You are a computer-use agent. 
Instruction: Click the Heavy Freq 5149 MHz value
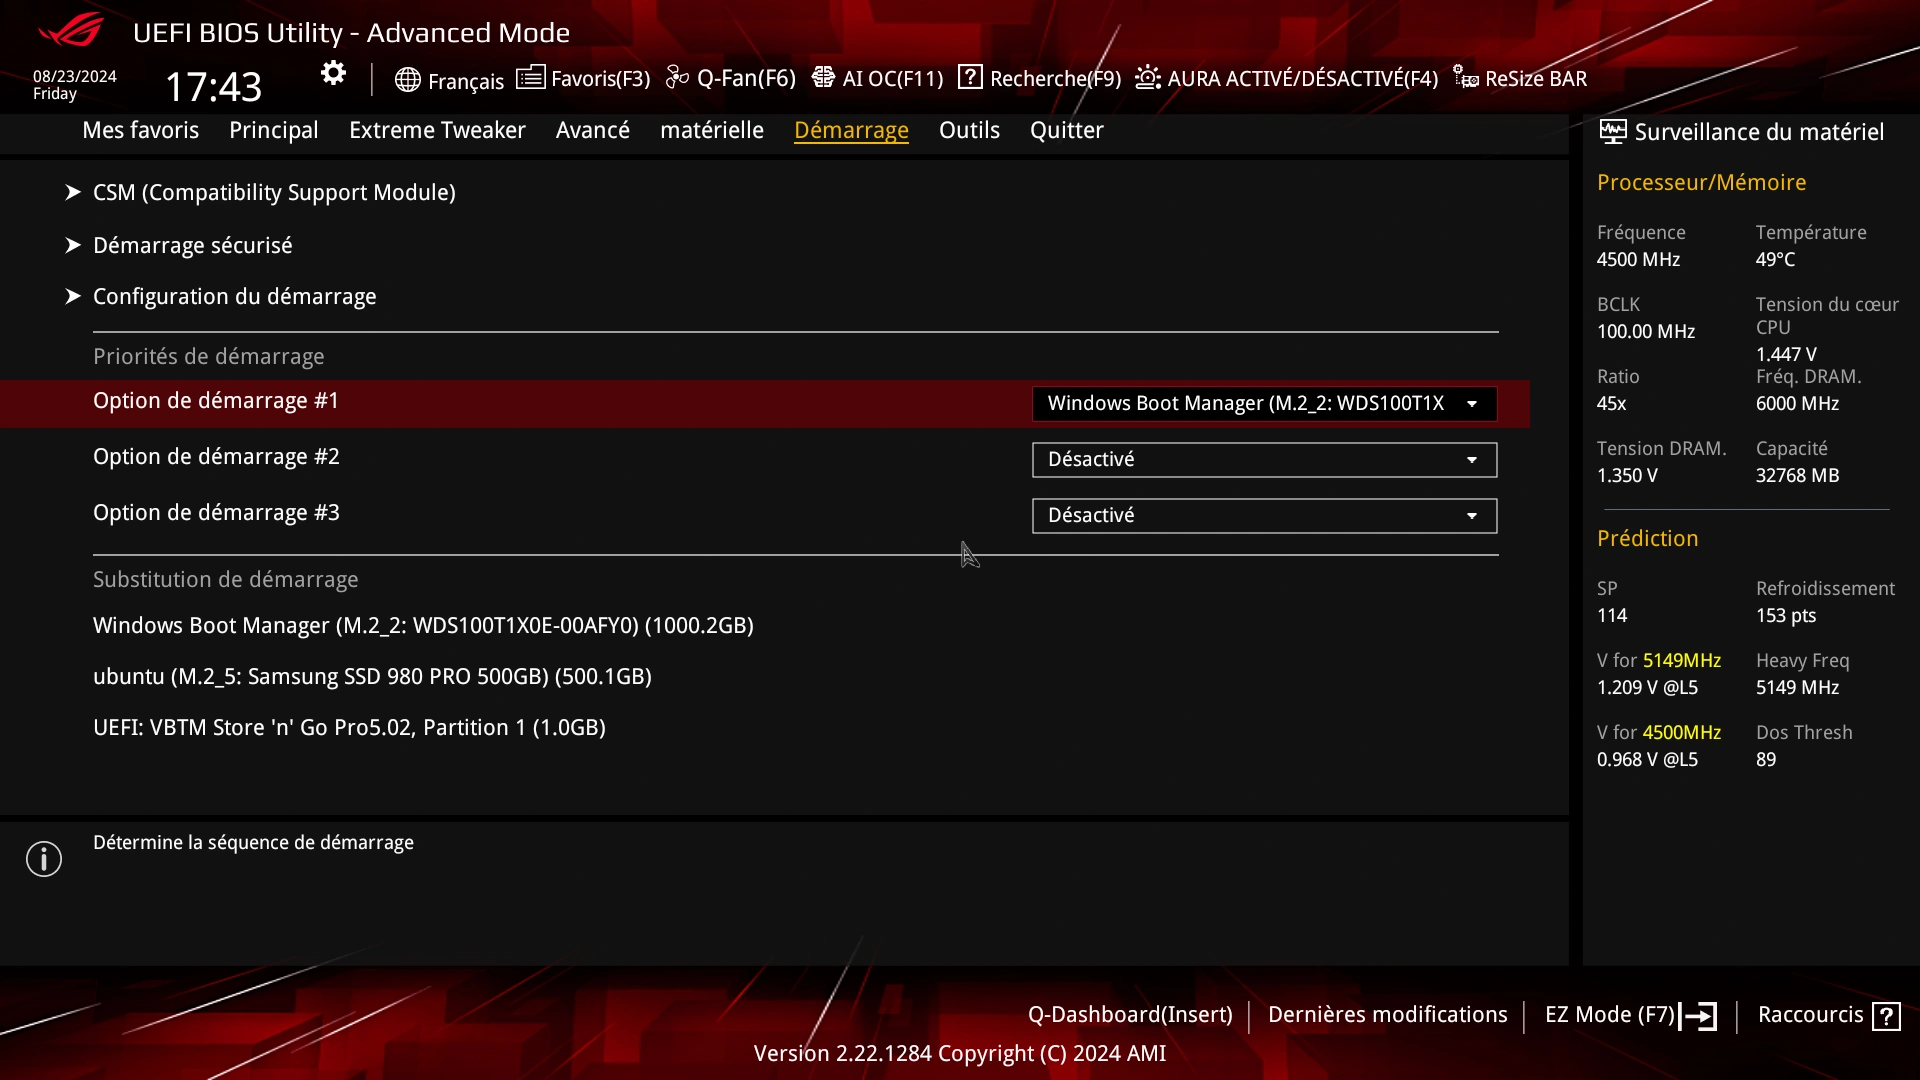click(x=1797, y=688)
